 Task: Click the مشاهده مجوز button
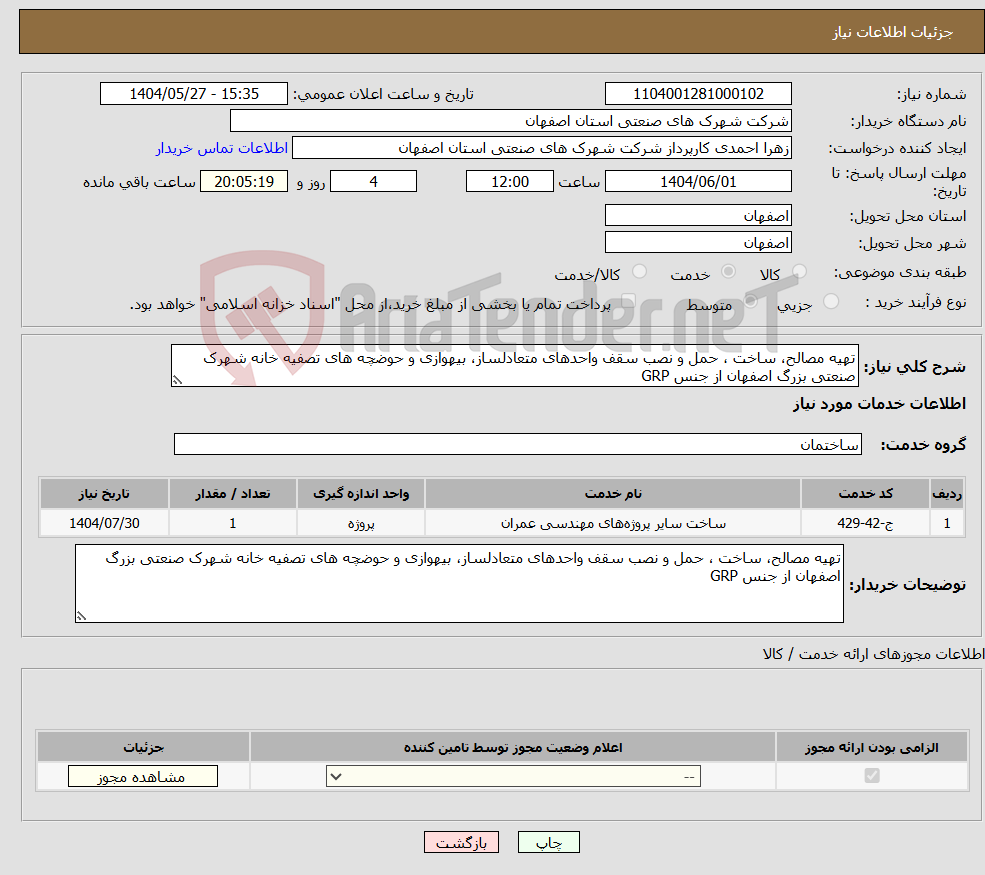pos(142,775)
